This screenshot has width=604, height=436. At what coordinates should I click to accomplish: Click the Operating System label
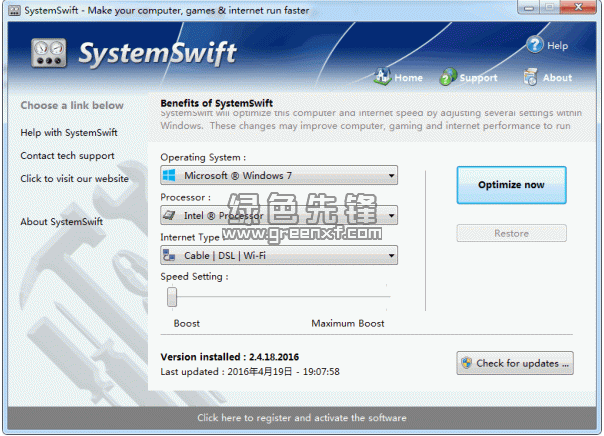pos(203,158)
